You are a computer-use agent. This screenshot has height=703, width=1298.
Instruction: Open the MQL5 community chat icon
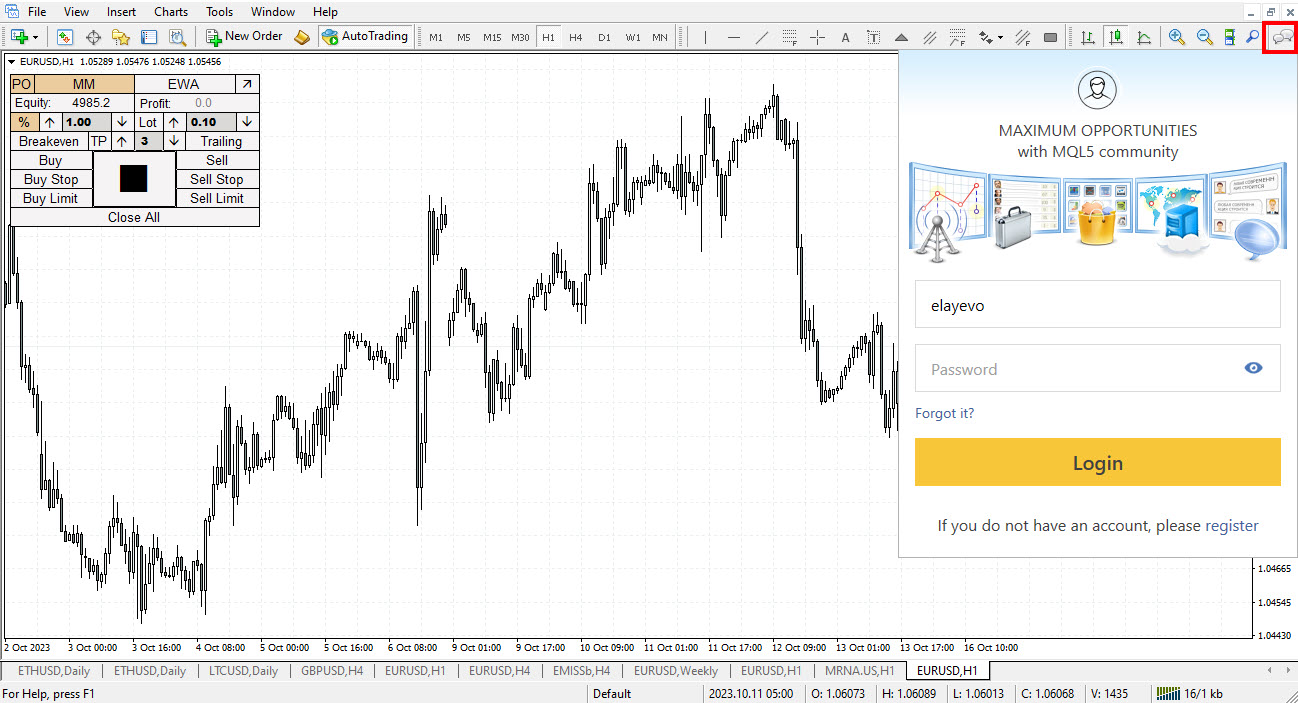click(1281, 37)
